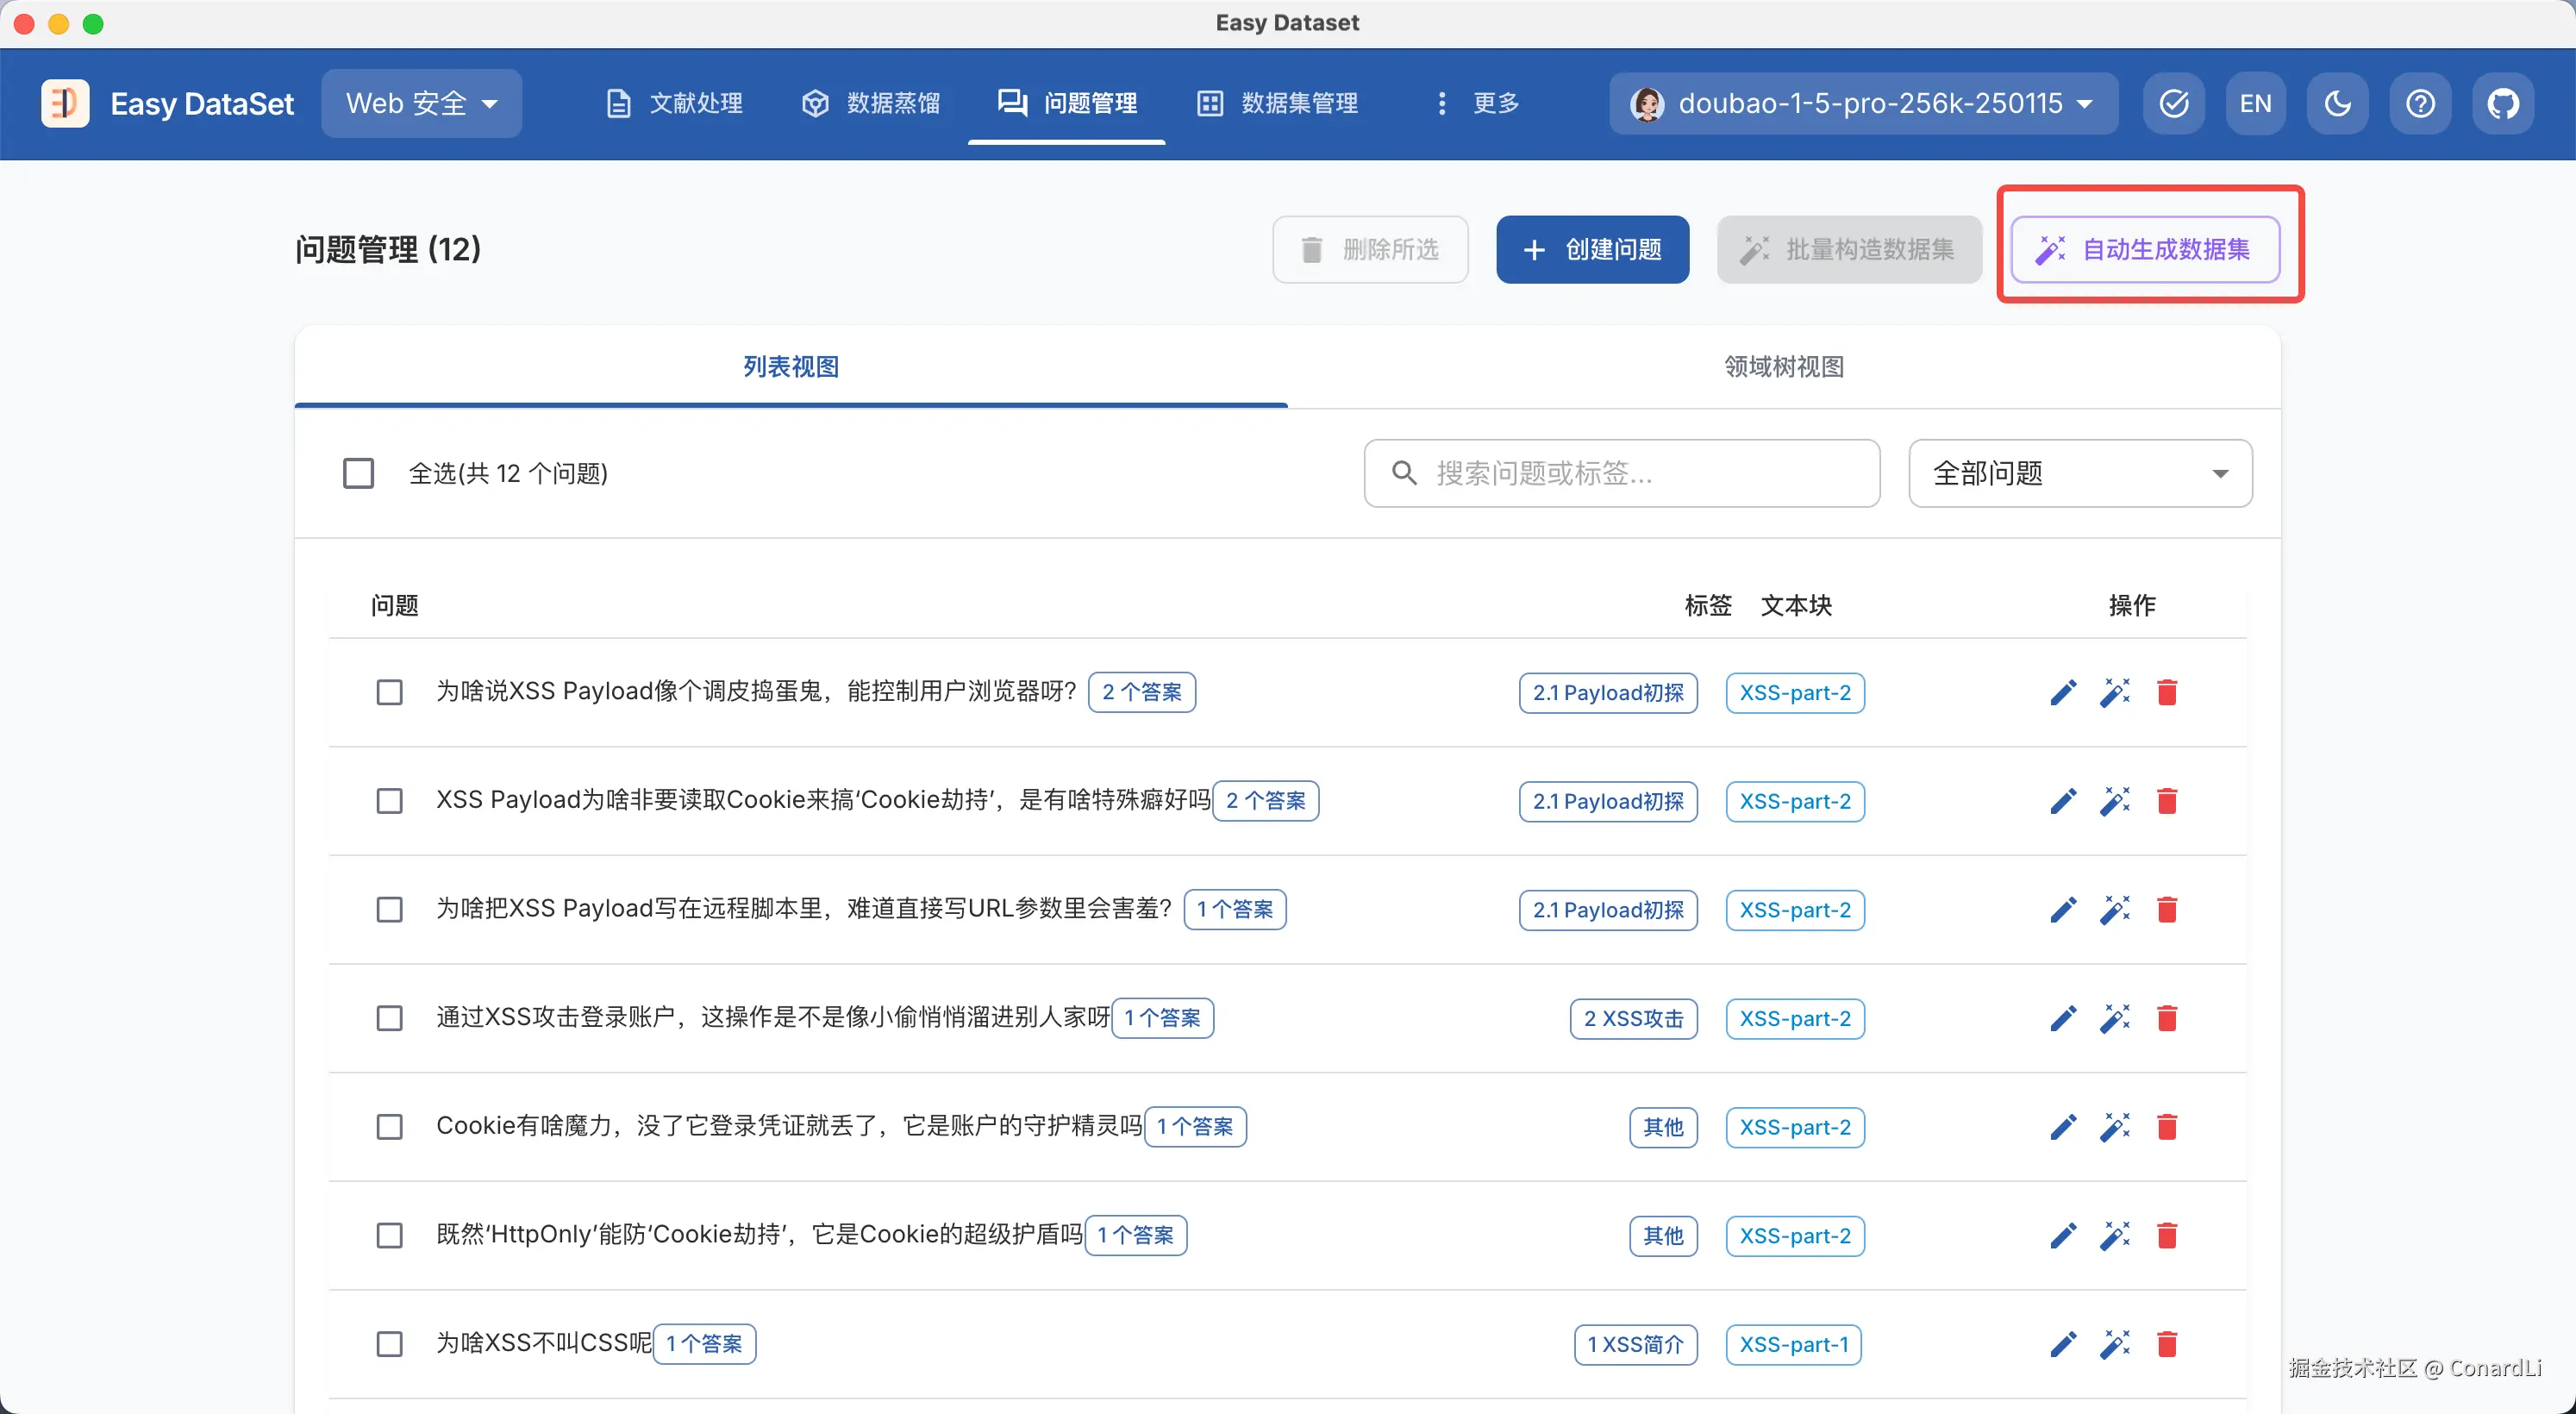Click 创建问题 button
Screen dimensions: 2576x1414
[x=1592, y=249]
